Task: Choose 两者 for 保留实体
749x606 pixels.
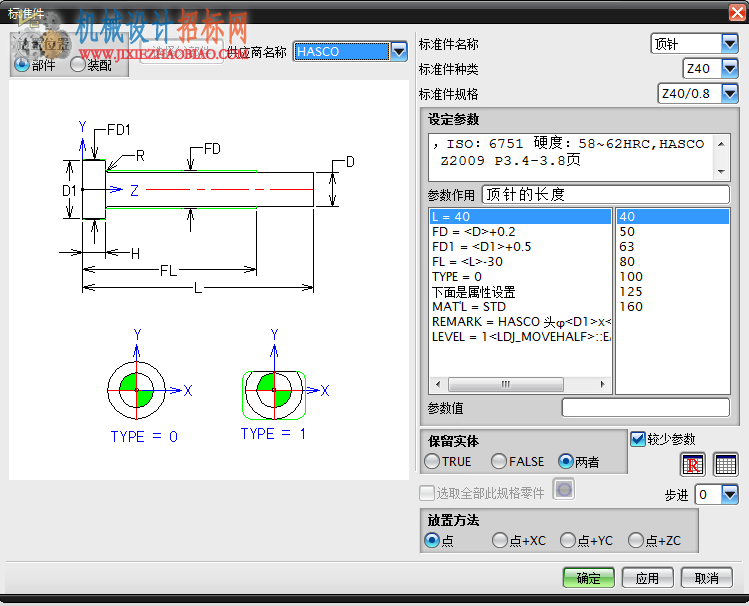Action: click(x=566, y=461)
